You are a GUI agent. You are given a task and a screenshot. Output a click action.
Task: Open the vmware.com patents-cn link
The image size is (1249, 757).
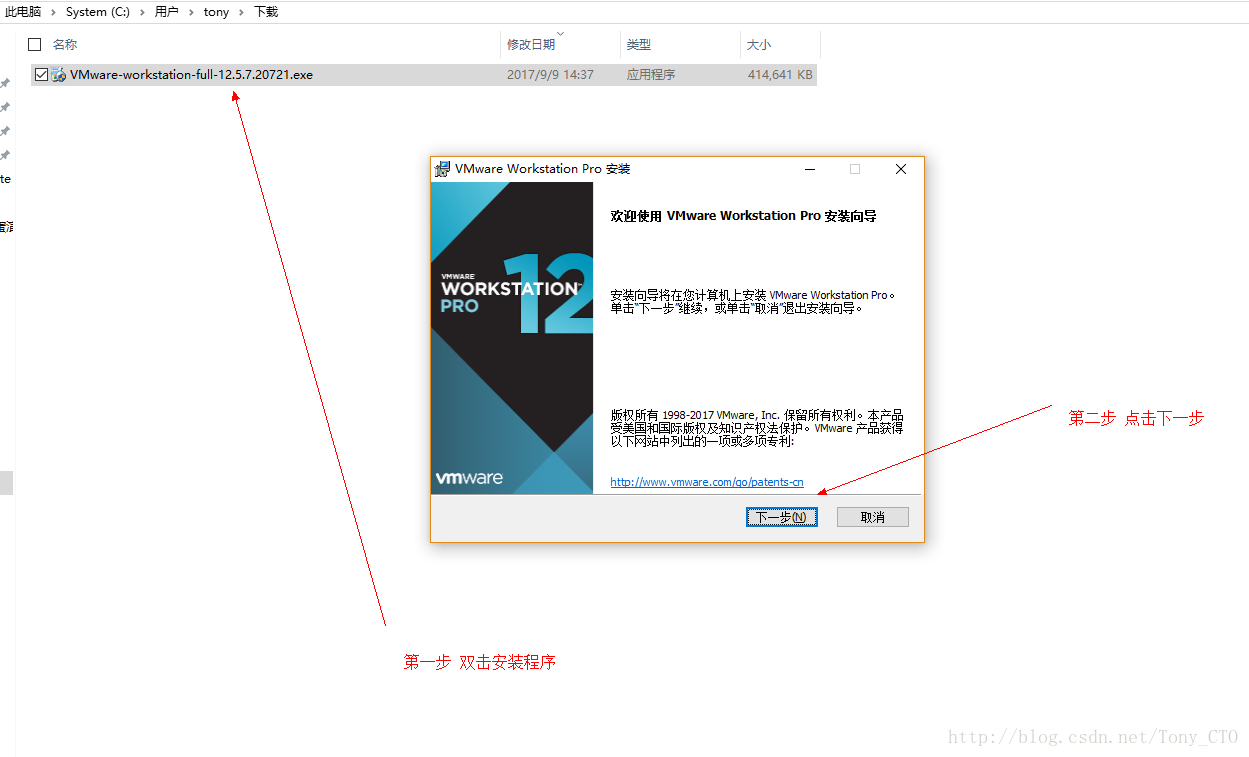tap(707, 482)
